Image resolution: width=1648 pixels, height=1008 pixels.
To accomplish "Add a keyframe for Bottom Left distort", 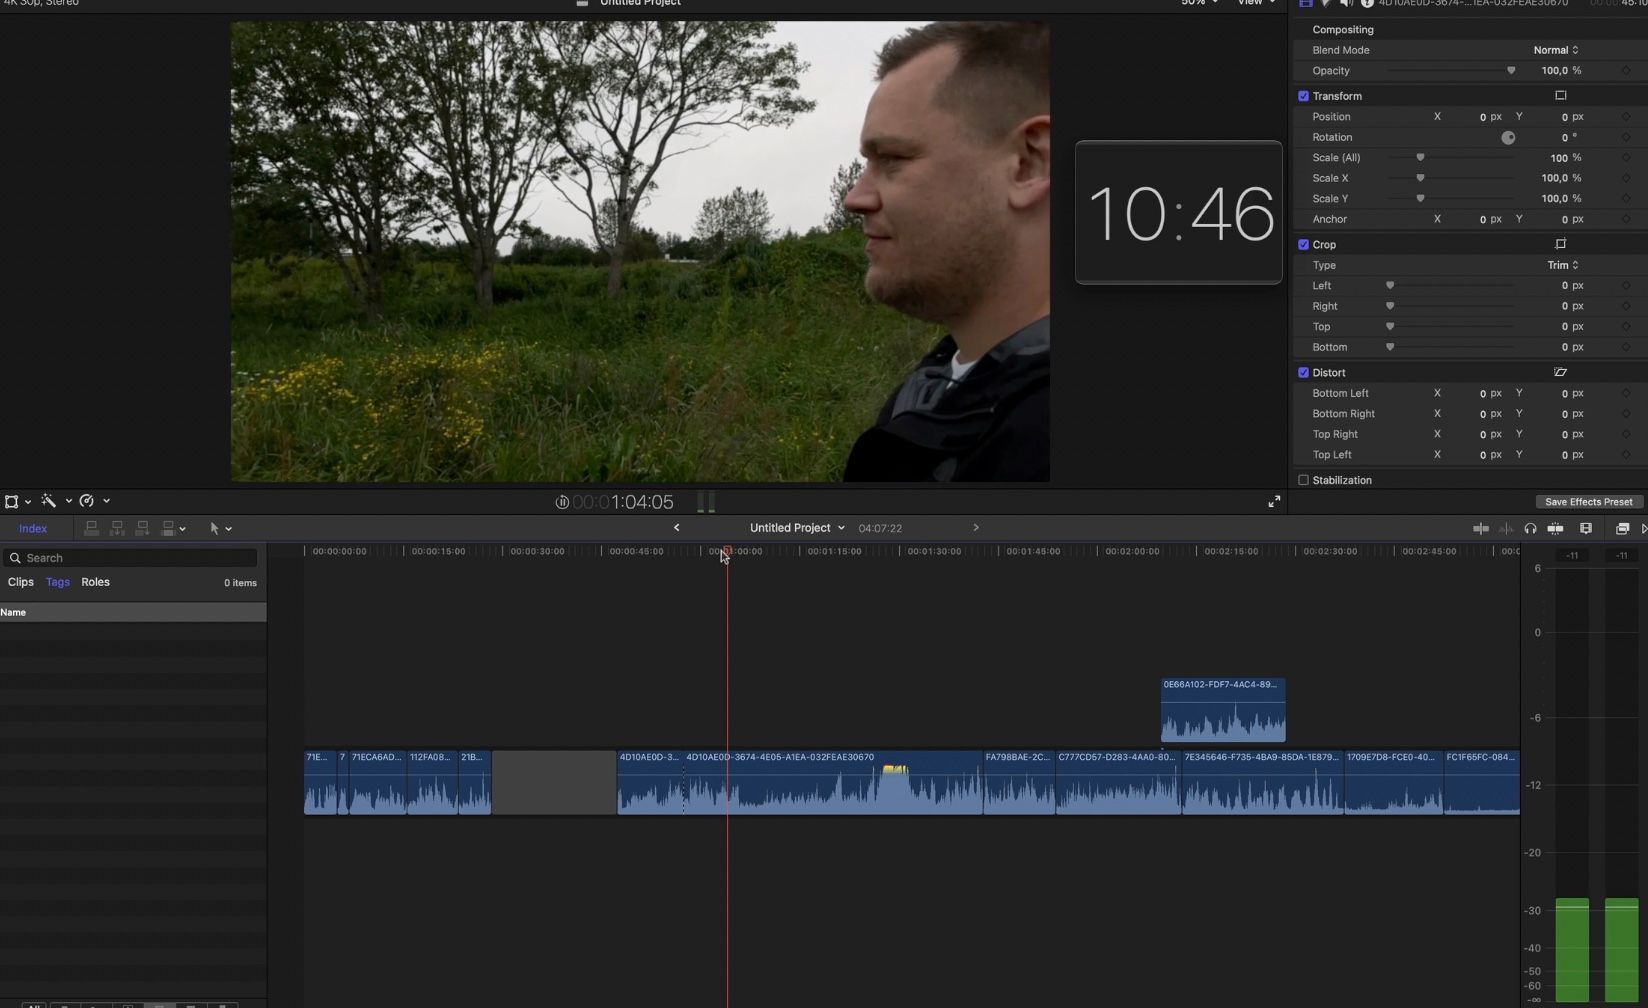I will tap(1626, 393).
